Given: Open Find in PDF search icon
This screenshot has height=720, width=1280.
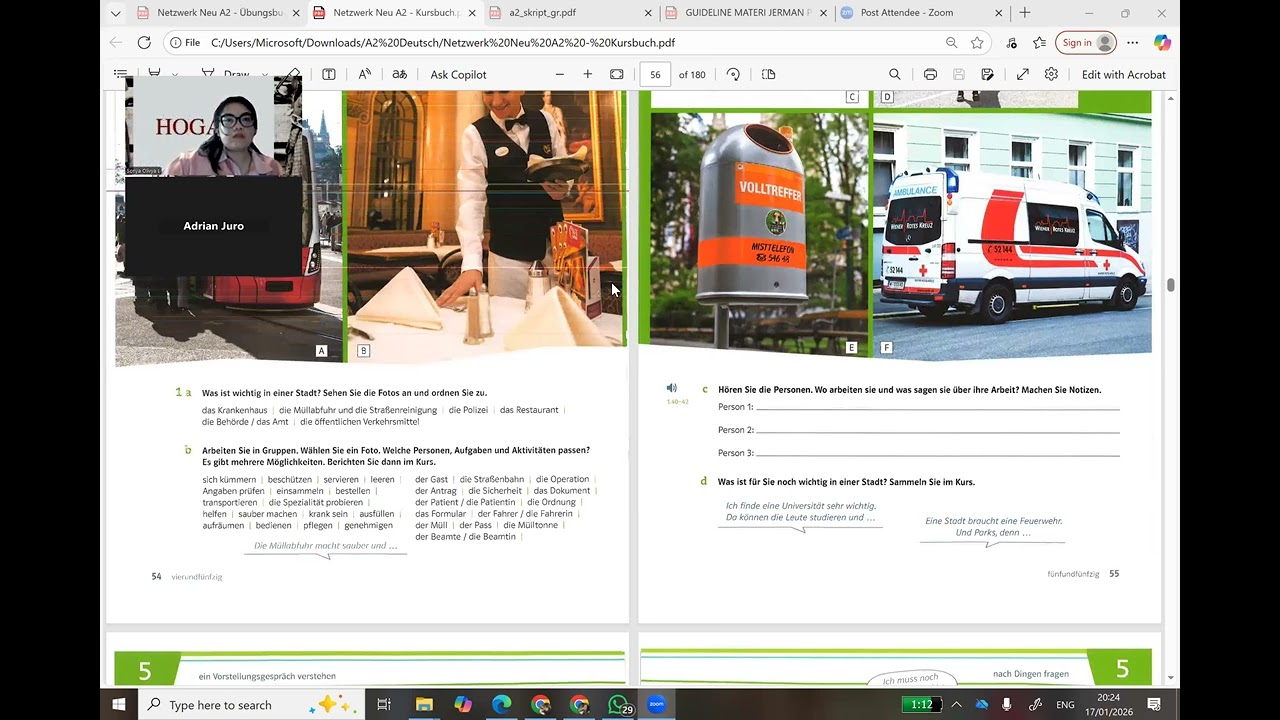Looking at the screenshot, I should point(895,74).
